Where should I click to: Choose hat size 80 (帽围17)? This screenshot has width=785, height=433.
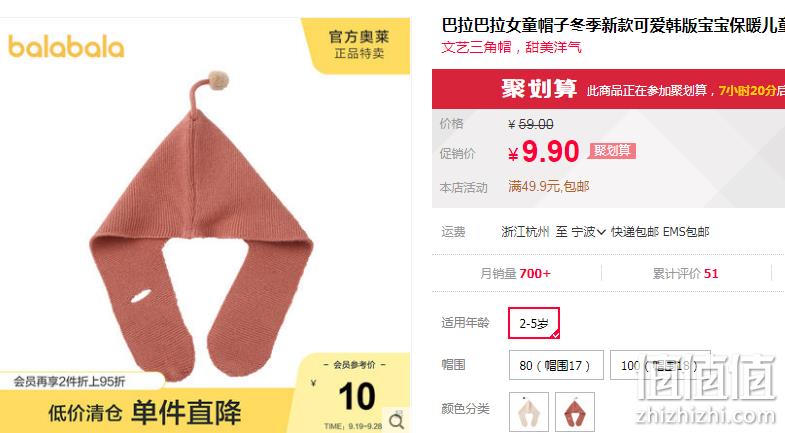[556, 365]
